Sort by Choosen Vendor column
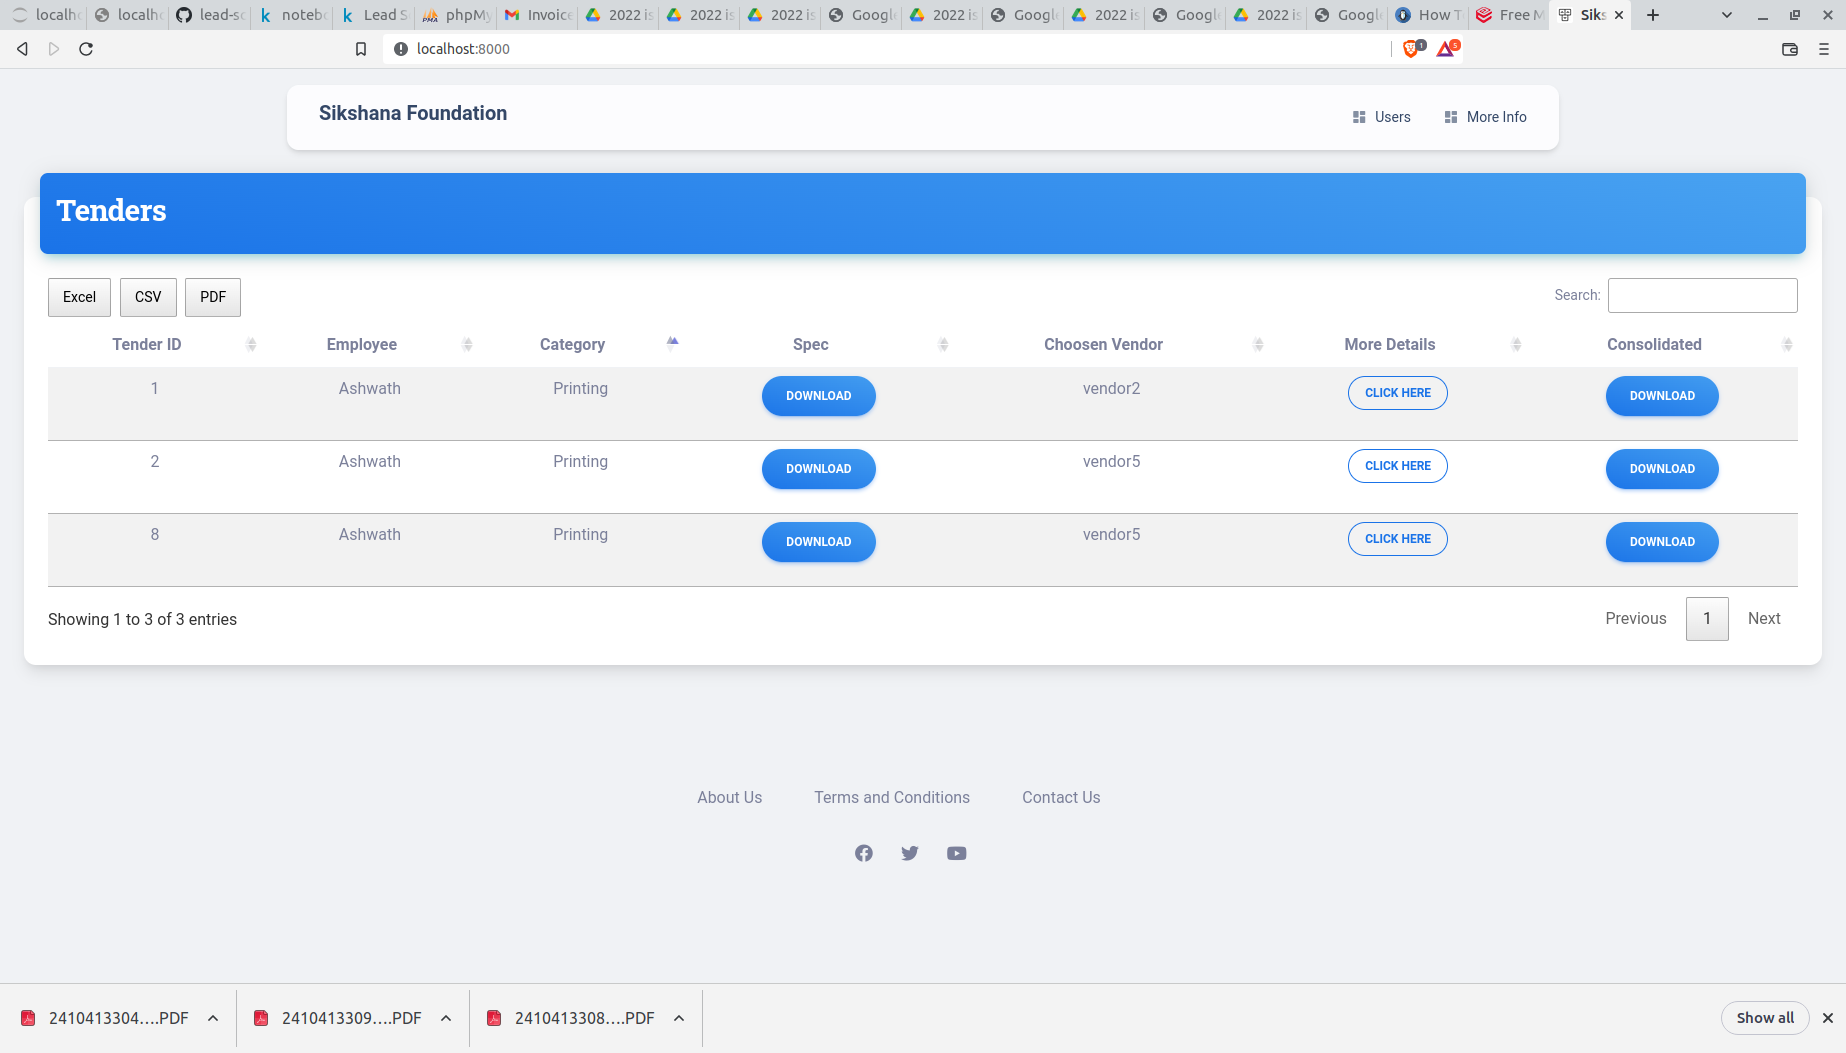Screen dimensions: 1846x1053 click(1103, 344)
